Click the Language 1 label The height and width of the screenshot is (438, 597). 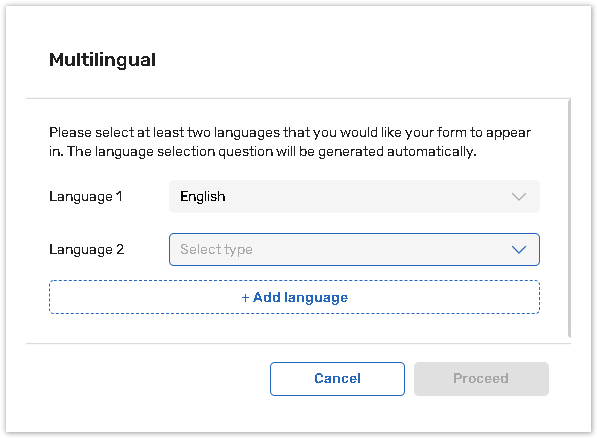86,197
